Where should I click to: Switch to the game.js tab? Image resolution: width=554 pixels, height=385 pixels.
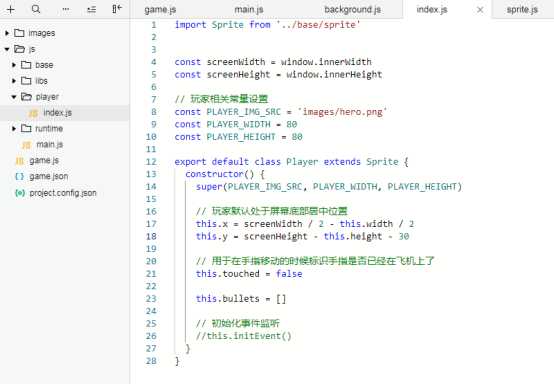click(x=160, y=10)
